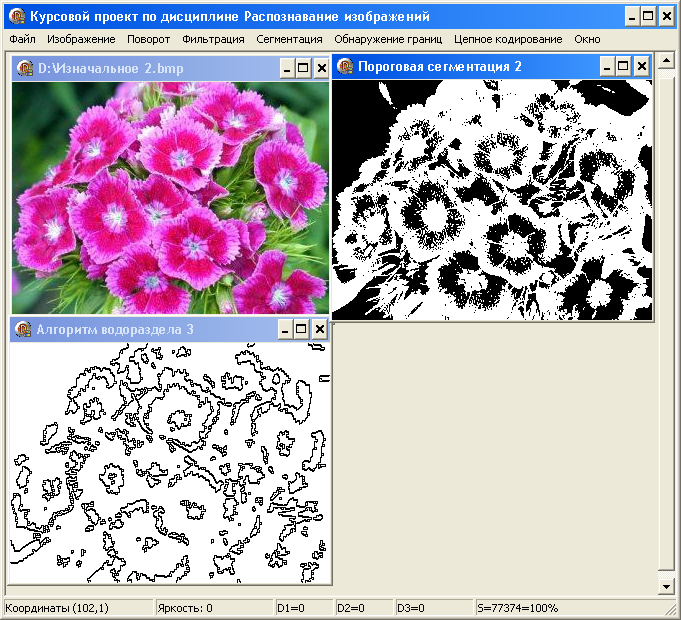Image resolution: width=681 pixels, height=620 pixels.
Task: Click the icon of Алгоритм водораздела 3 window
Action: (x=23, y=330)
